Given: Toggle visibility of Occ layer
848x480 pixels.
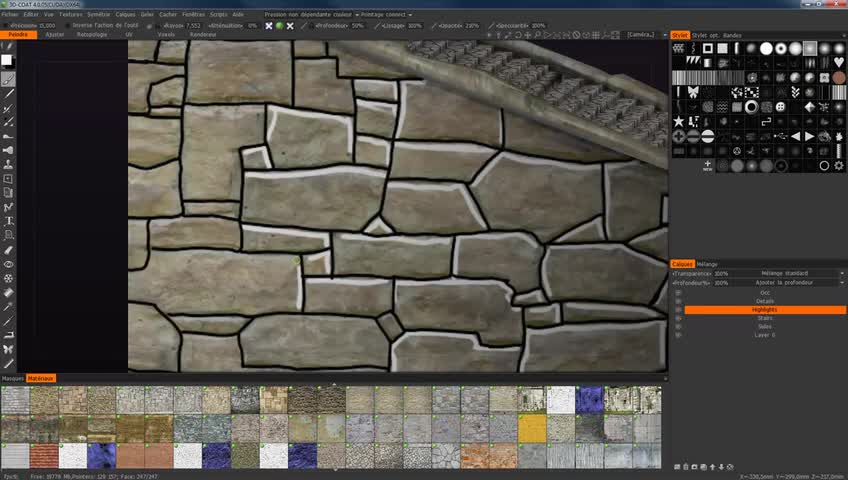Looking at the screenshot, I should pos(678,293).
